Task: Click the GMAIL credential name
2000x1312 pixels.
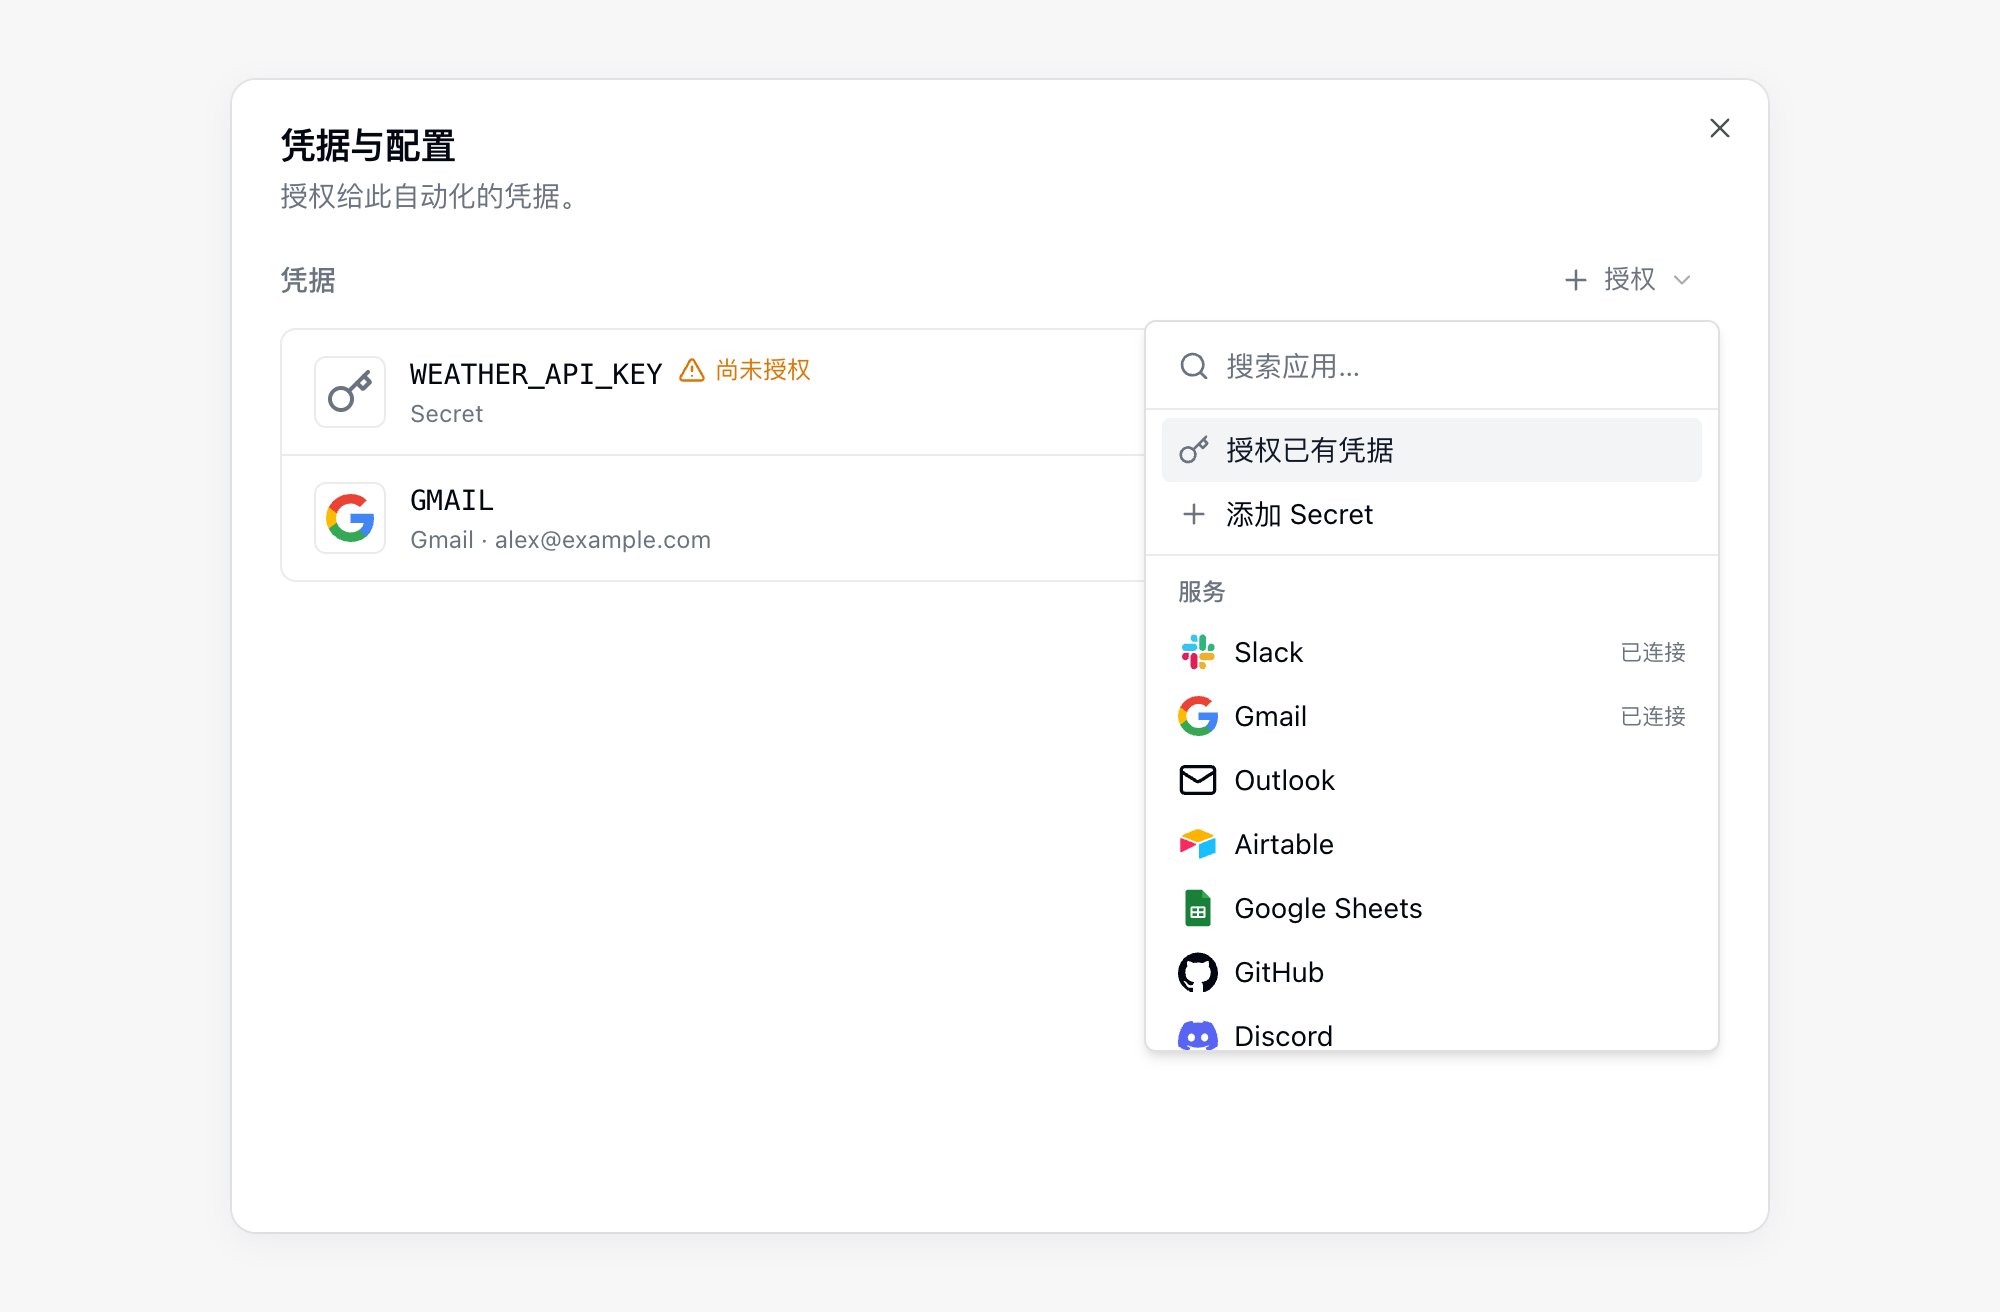Action: tap(452, 500)
